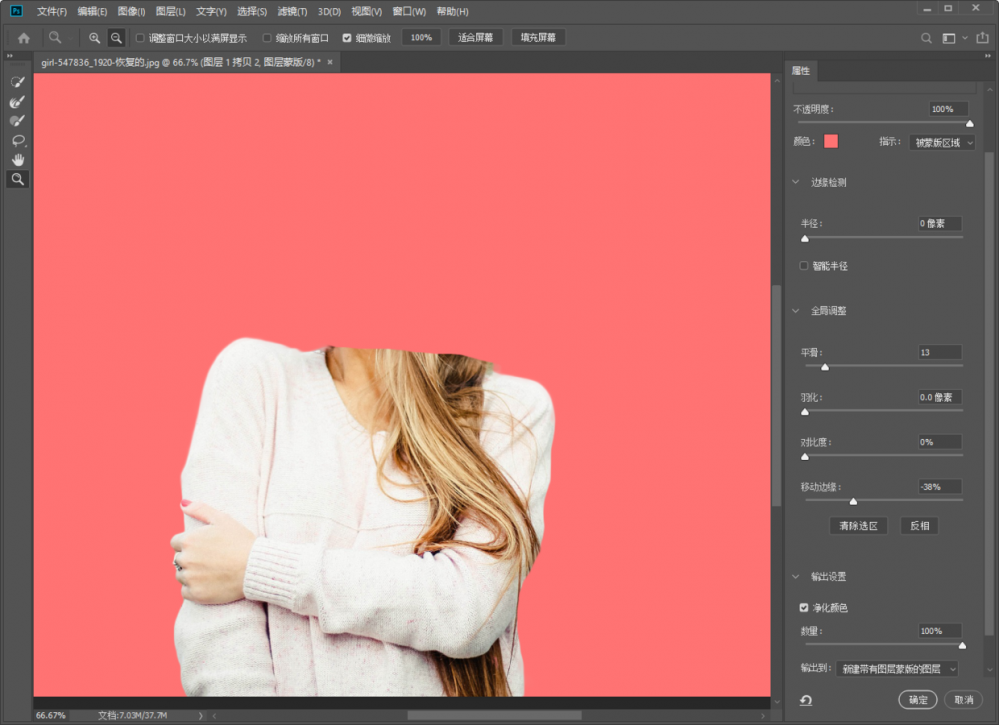Click the 反相 button
Viewport: 999px width, 725px height.
[918, 526]
